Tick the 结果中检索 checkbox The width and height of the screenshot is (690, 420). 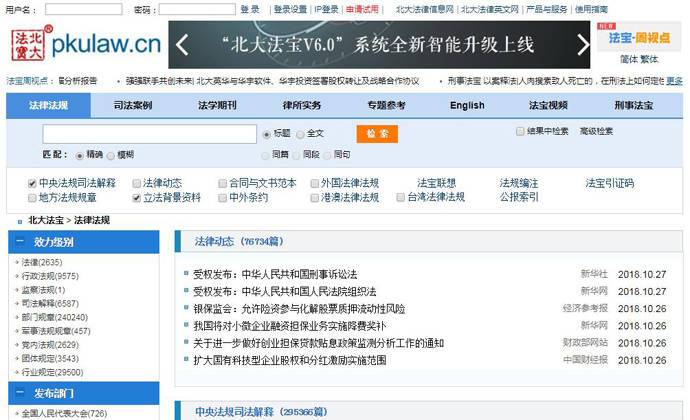[520, 131]
